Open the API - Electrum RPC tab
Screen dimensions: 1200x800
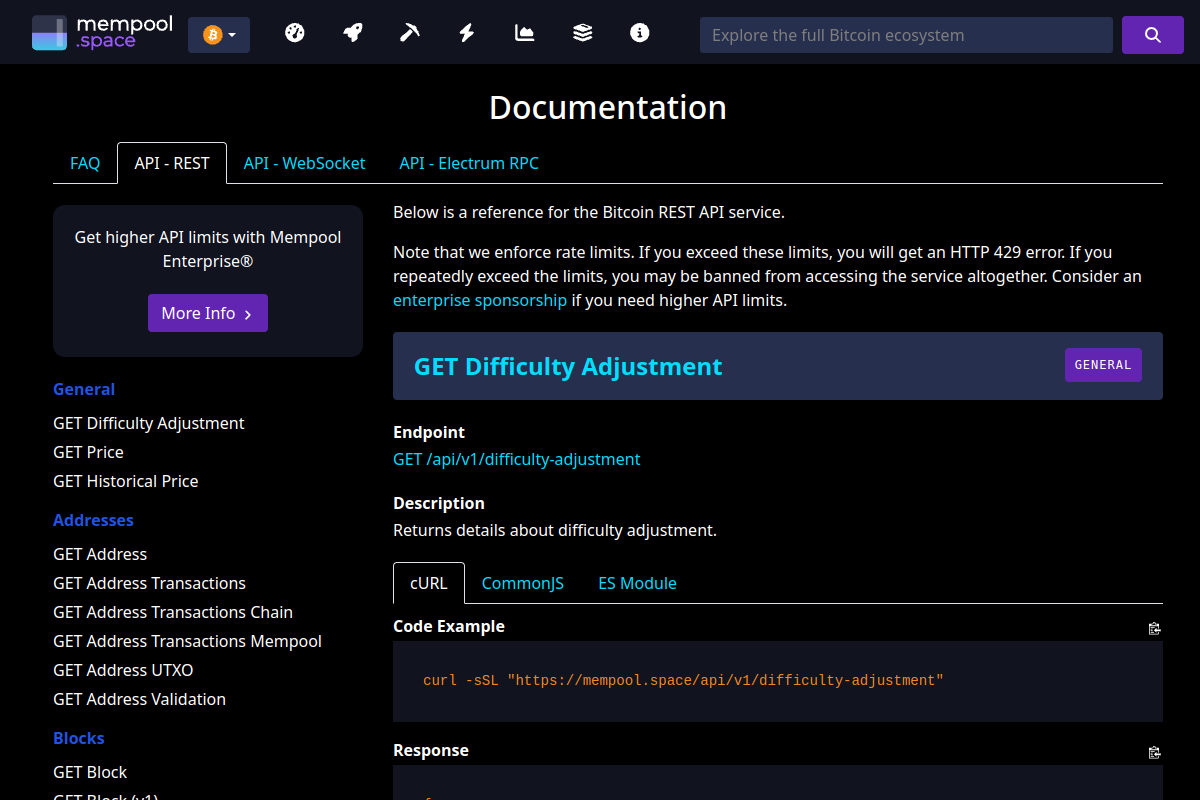469,163
